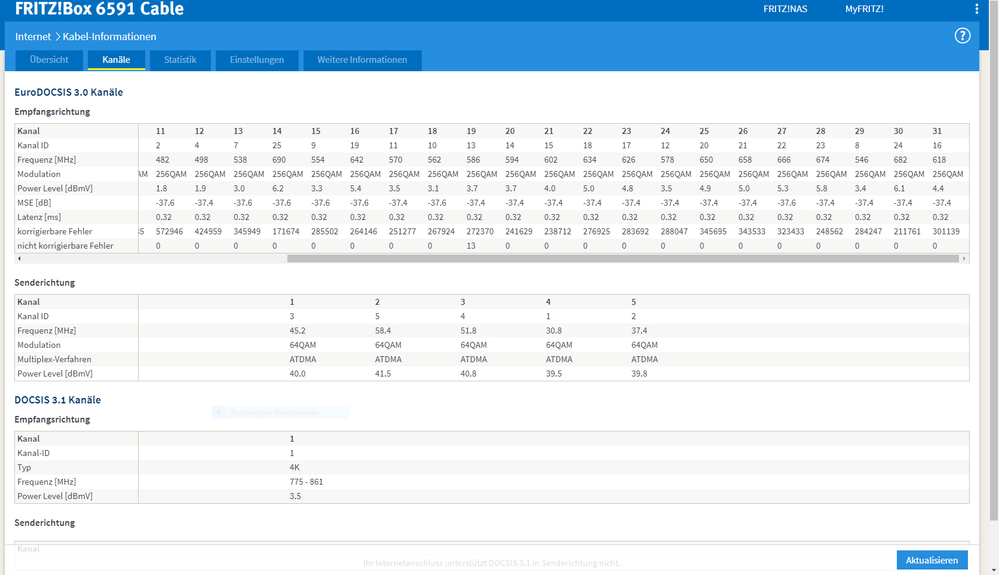This screenshot has height=575, width=999.
Task: Go to the Einstellungen tab
Action: point(257,60)
